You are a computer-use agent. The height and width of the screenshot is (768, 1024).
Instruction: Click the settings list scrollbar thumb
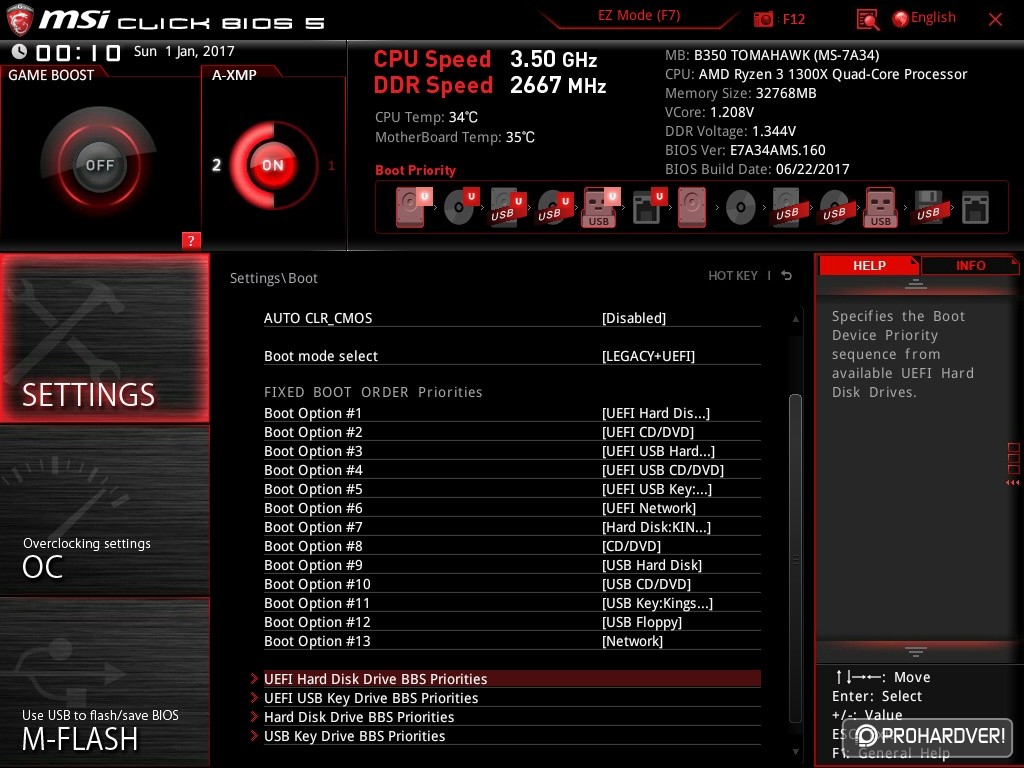coord(795,558)
